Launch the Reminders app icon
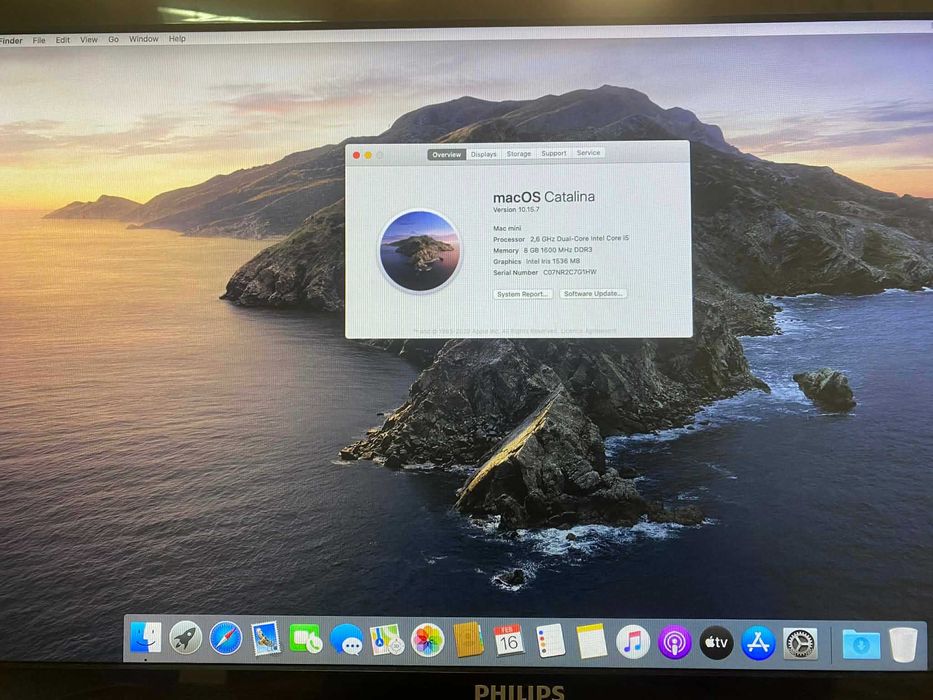This screenshot has width=933, height=700. [x=550, y=641]
